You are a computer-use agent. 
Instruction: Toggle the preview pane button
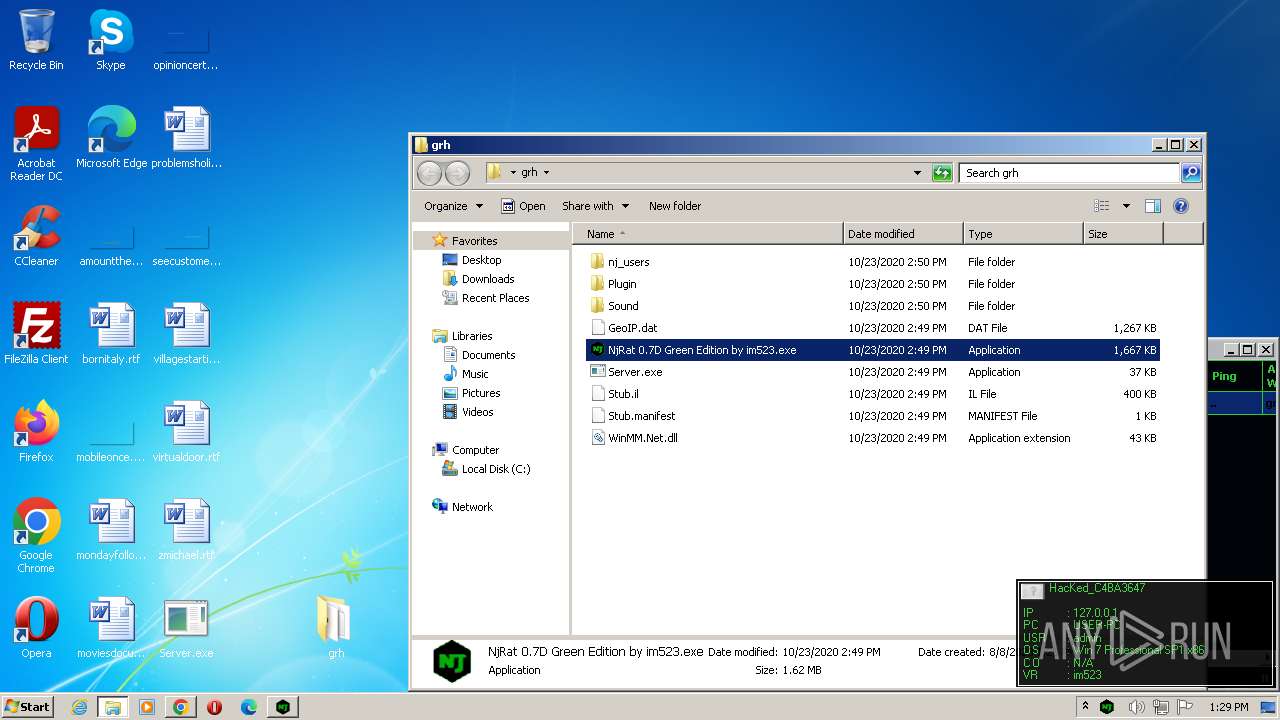[x=1152, y=206]
